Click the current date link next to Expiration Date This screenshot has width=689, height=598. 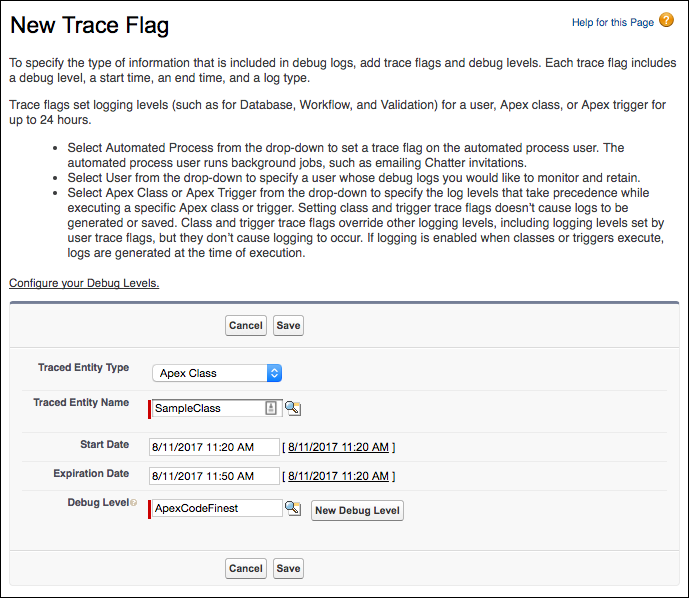pyautogui.click(x=338, y=476)
